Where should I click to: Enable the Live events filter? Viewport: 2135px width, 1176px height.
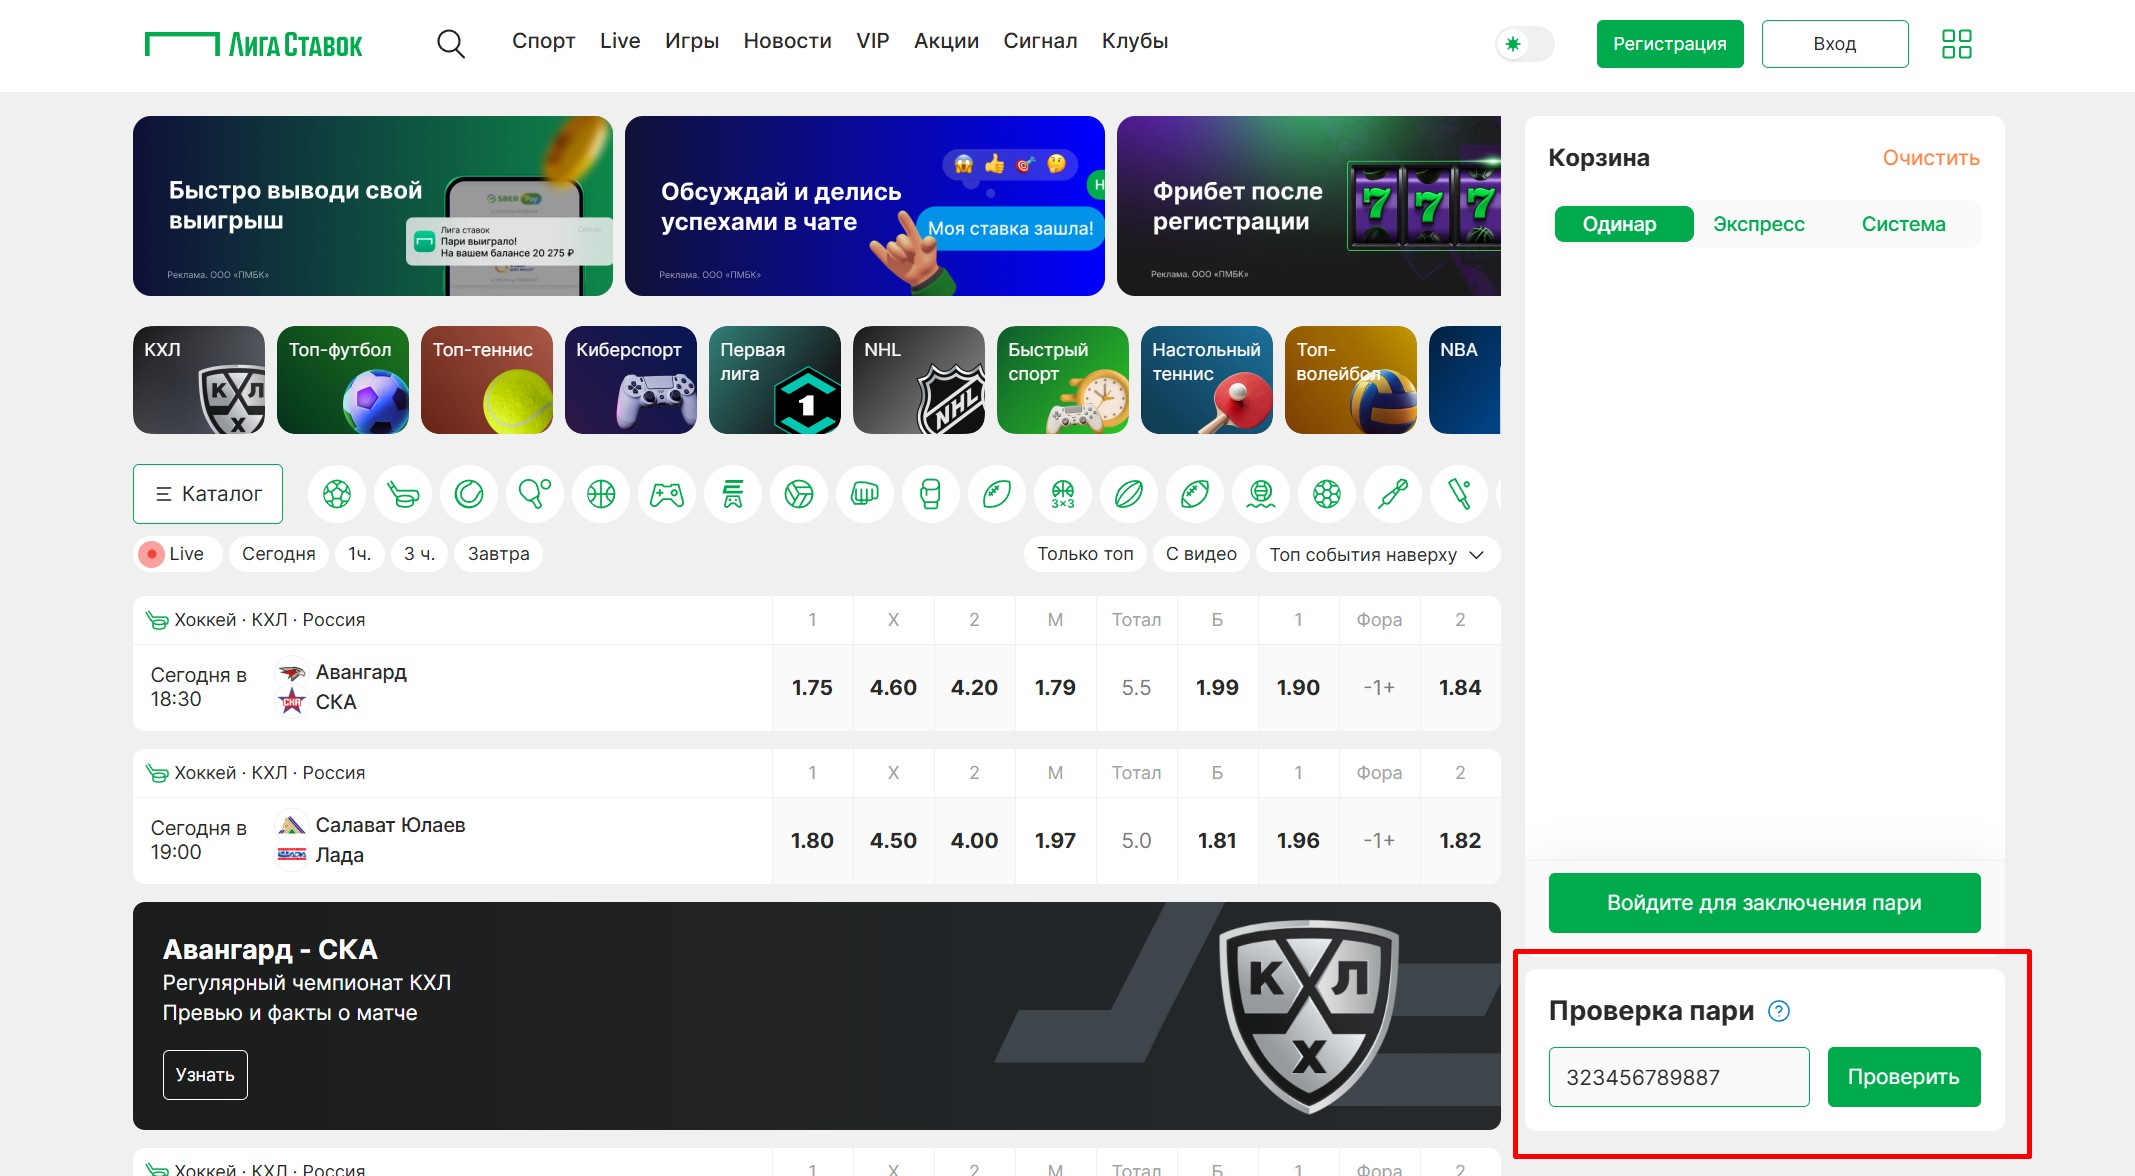(x=174, y=554)
